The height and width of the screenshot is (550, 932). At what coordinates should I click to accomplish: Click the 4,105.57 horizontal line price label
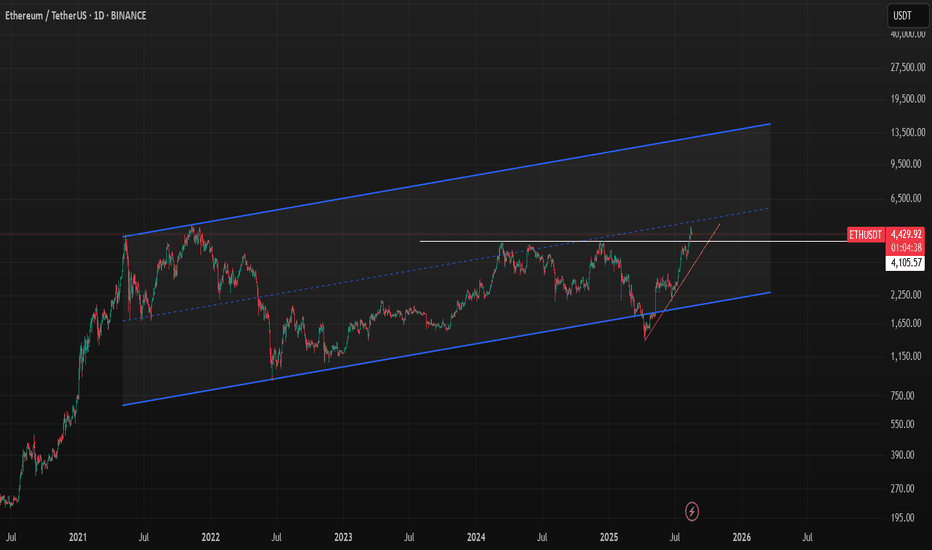point(906,263)
